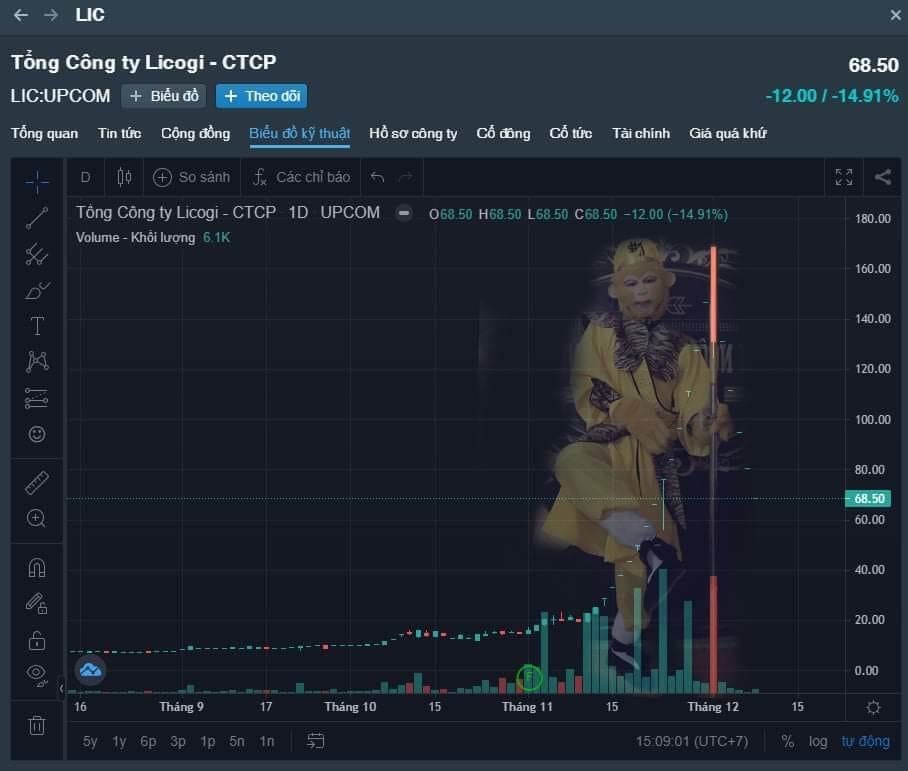Select the ruler measure tool

[x=36, y=483]
